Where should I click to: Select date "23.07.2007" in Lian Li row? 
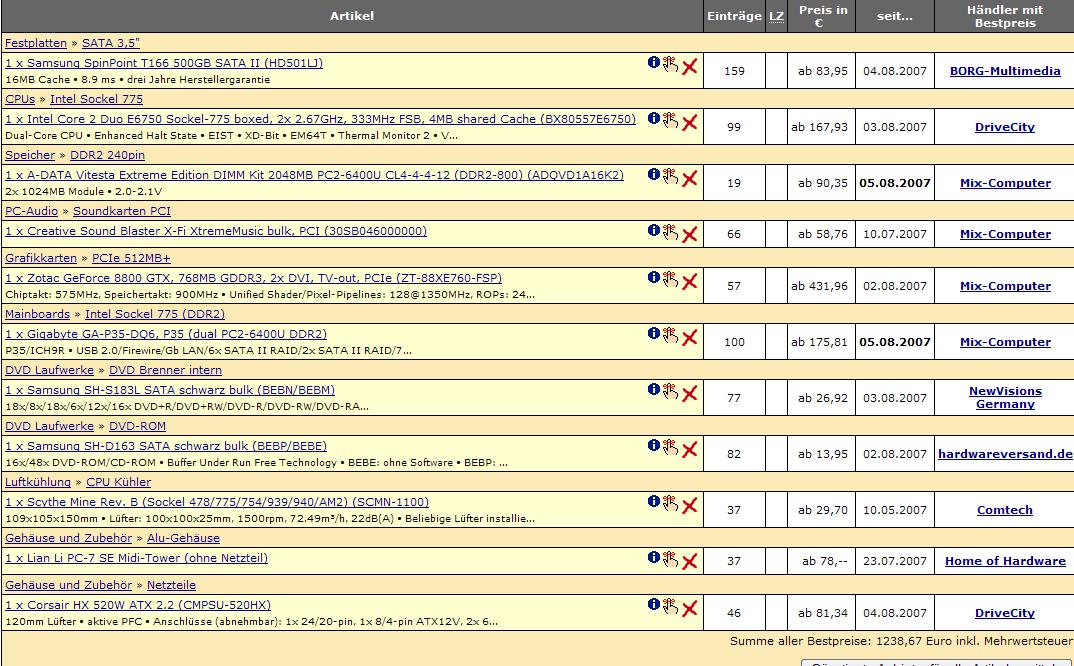point(895,561)
